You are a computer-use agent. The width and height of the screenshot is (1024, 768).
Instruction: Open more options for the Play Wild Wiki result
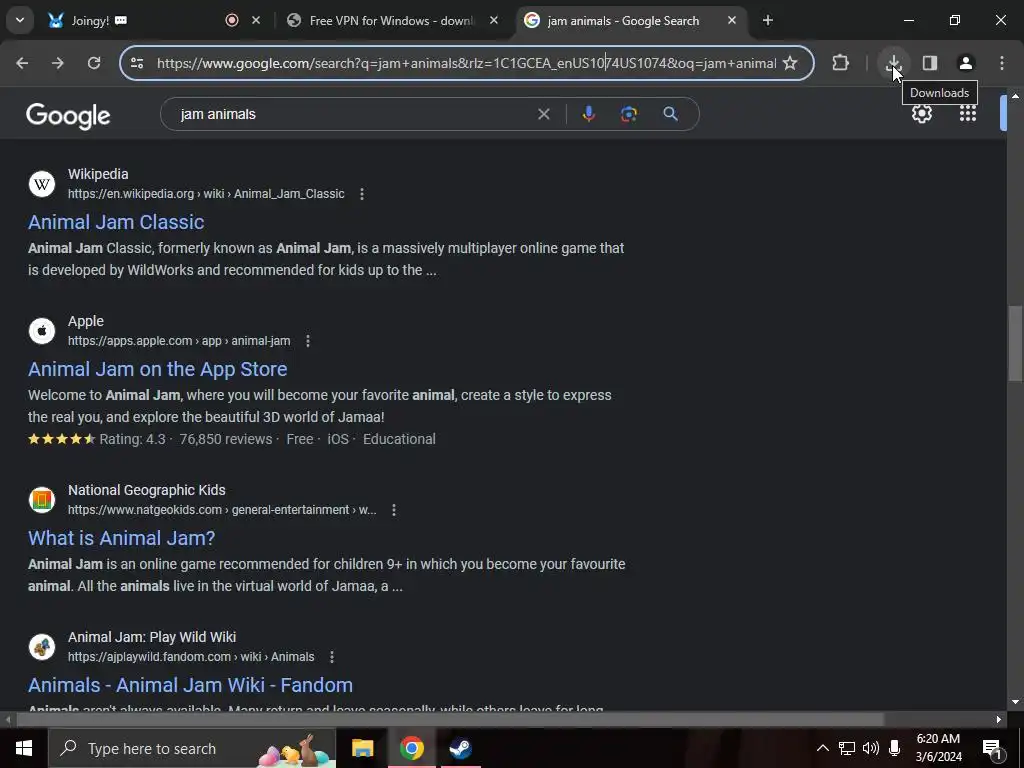[x=332, y=657]
